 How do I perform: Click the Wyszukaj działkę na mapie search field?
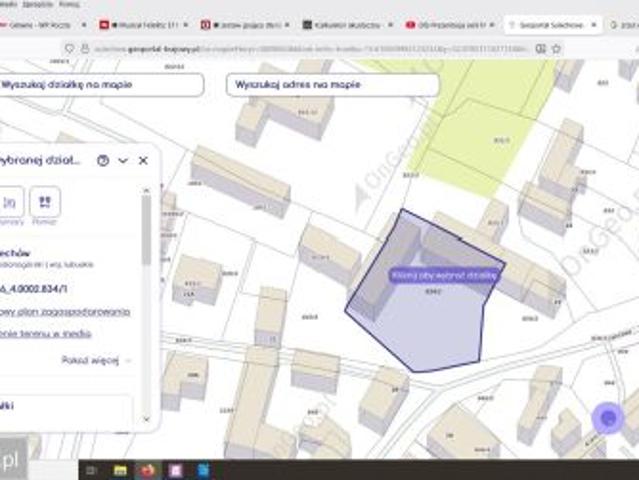(x=100, y=85)
